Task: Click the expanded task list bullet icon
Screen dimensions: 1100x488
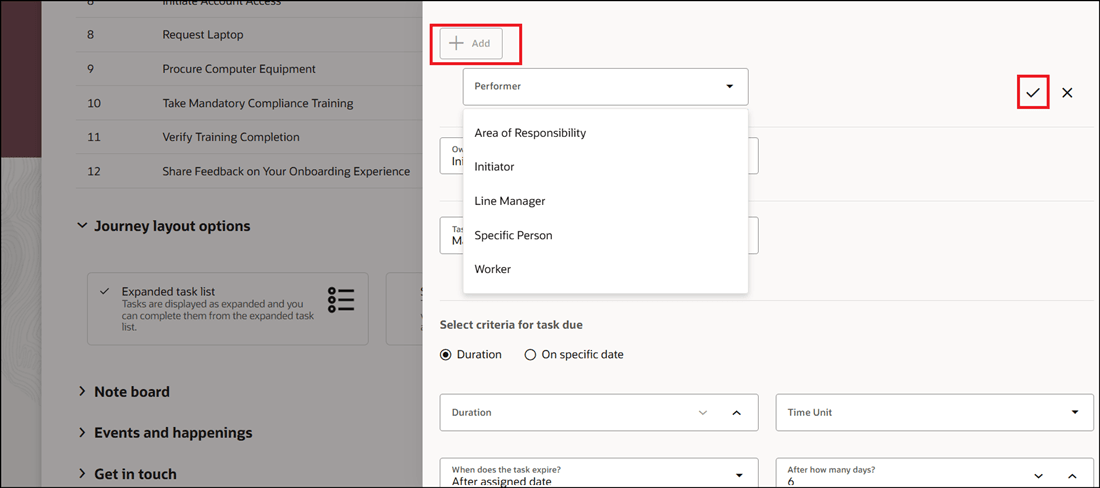Action: click(x=341, y=299)
